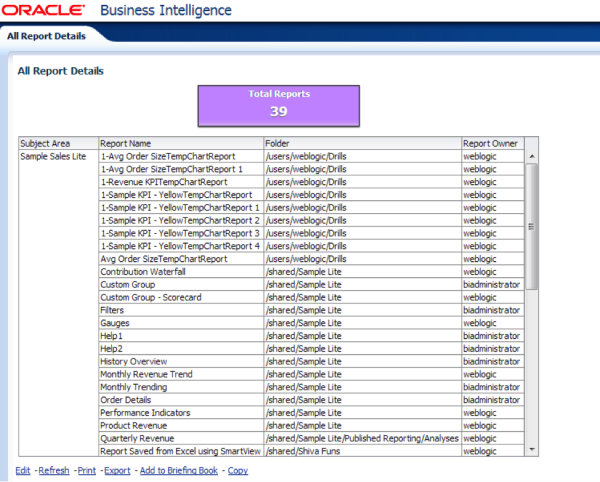This screenshot has height=482, width=600.
Task: Select the Contribution Waterfall report row
Action: click(144, 271)
